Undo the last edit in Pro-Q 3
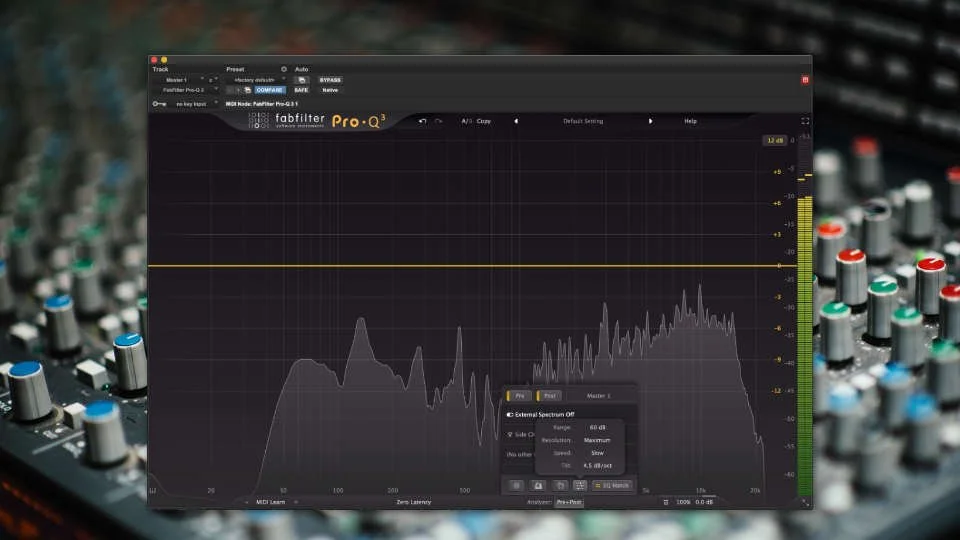The height and width of the screenshot is (540, 960). [x=422, y=121]
